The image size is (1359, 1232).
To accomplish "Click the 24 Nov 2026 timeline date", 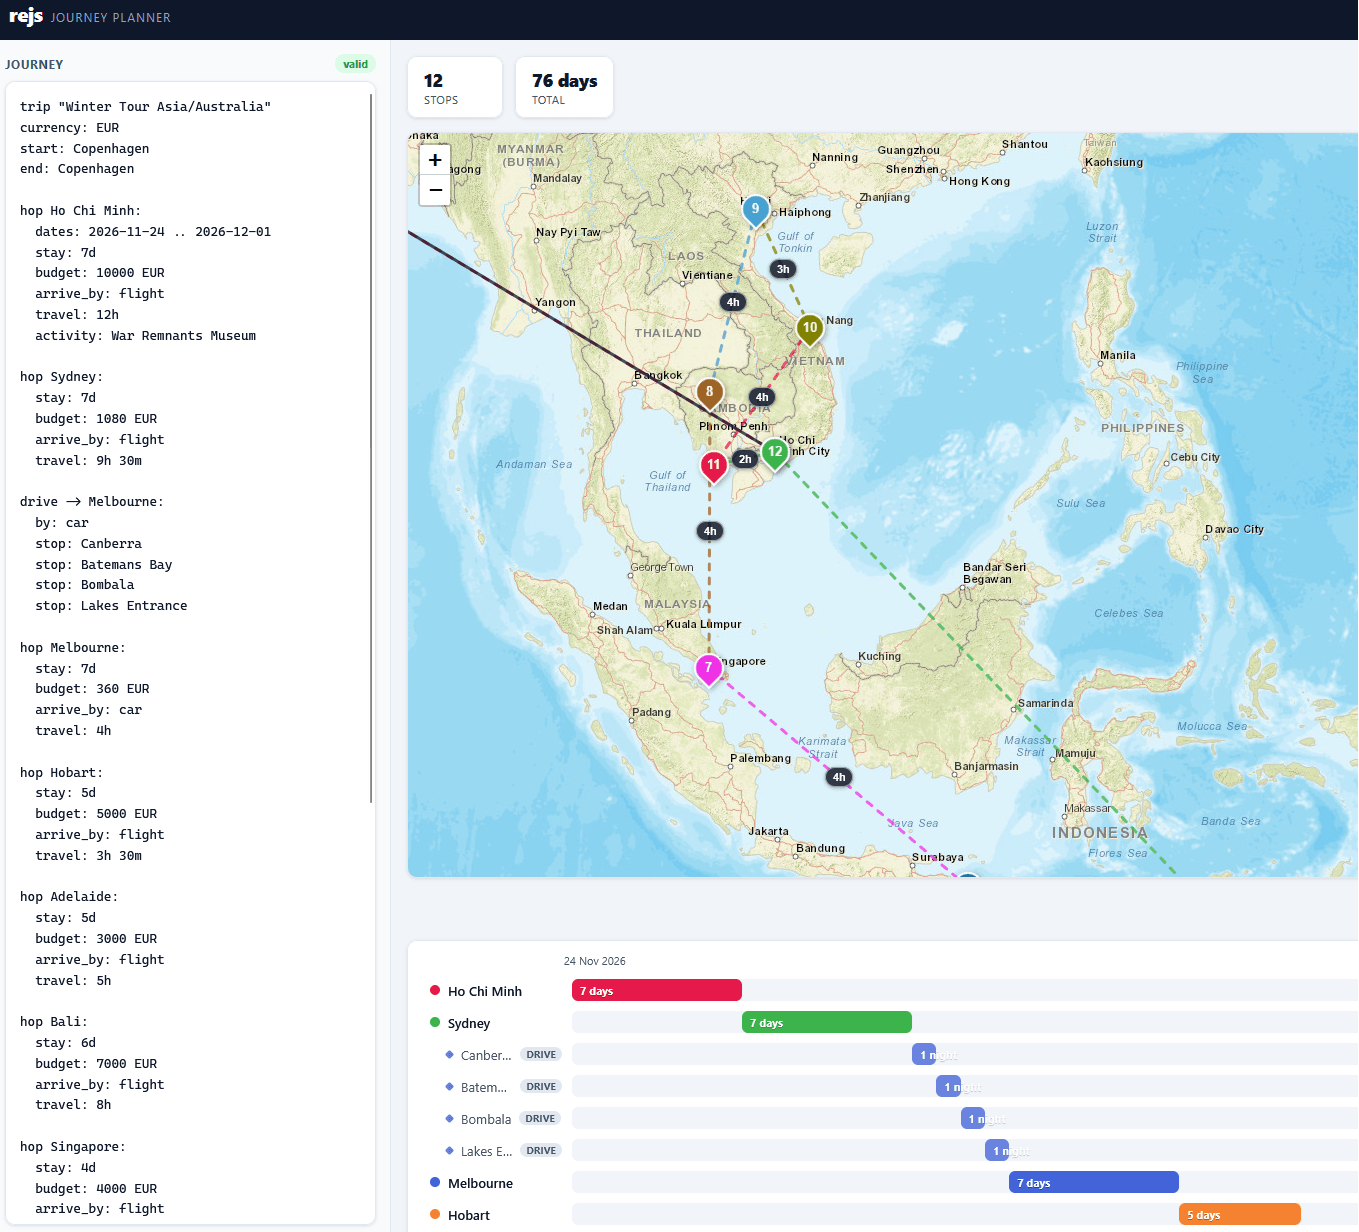I will pyautogui.click(x=595, y=961).
